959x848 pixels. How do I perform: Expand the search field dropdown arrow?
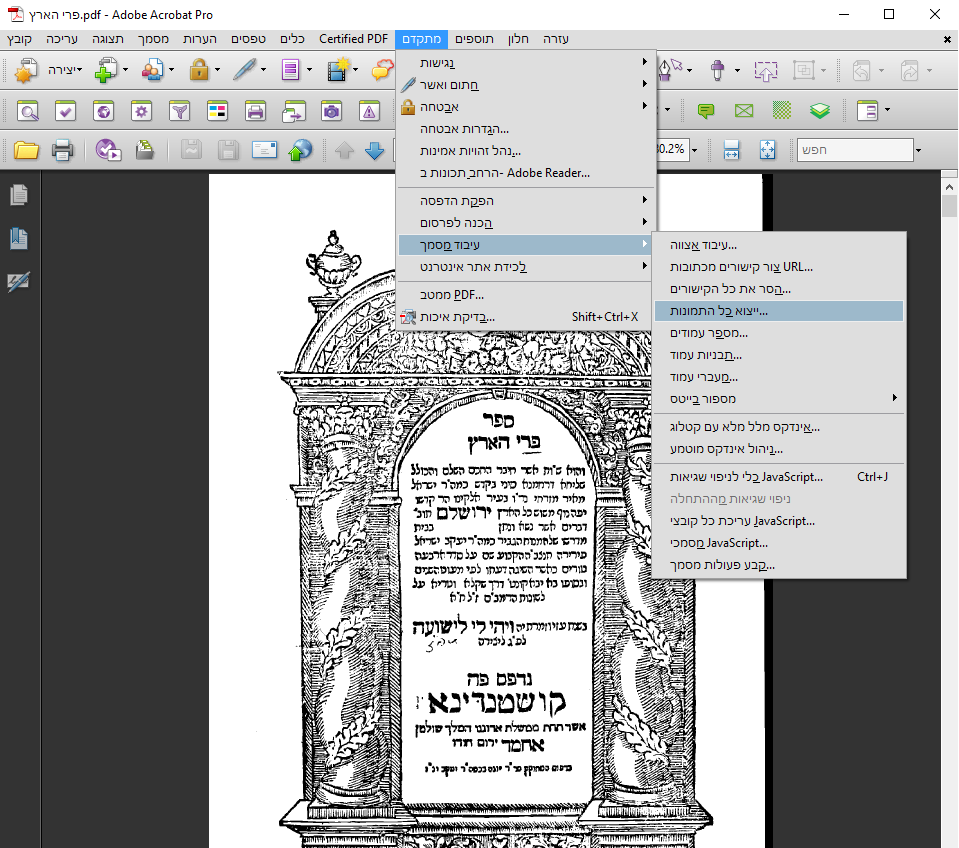[x=918, y=150]
